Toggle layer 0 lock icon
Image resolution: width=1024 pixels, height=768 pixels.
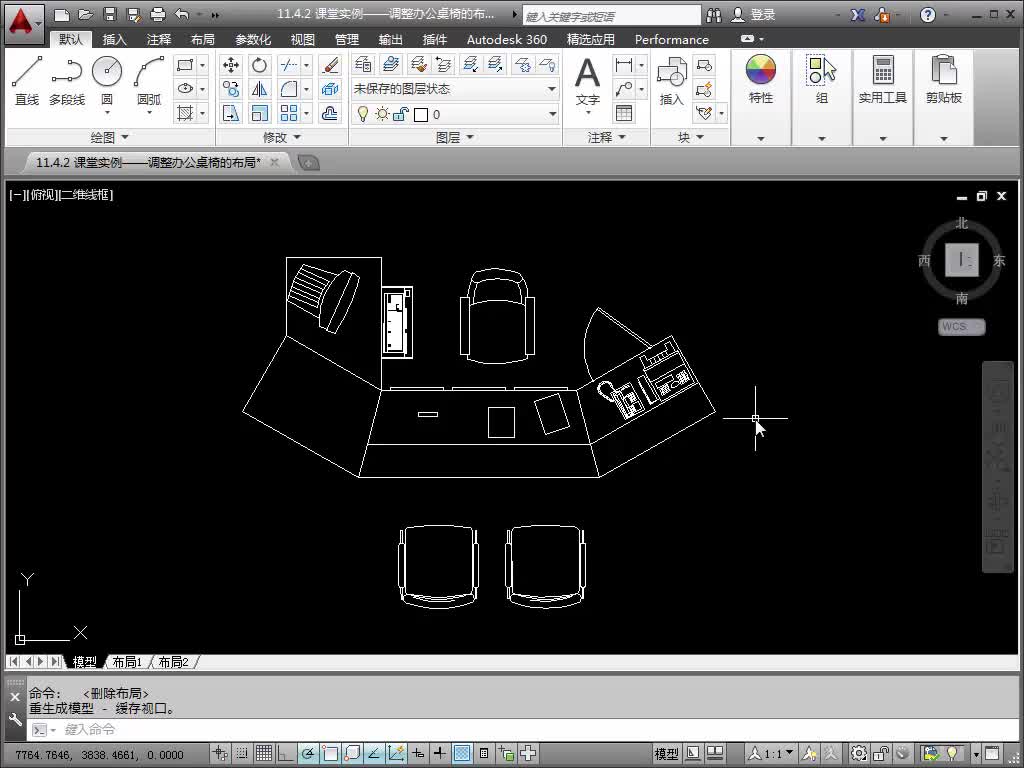400,115
